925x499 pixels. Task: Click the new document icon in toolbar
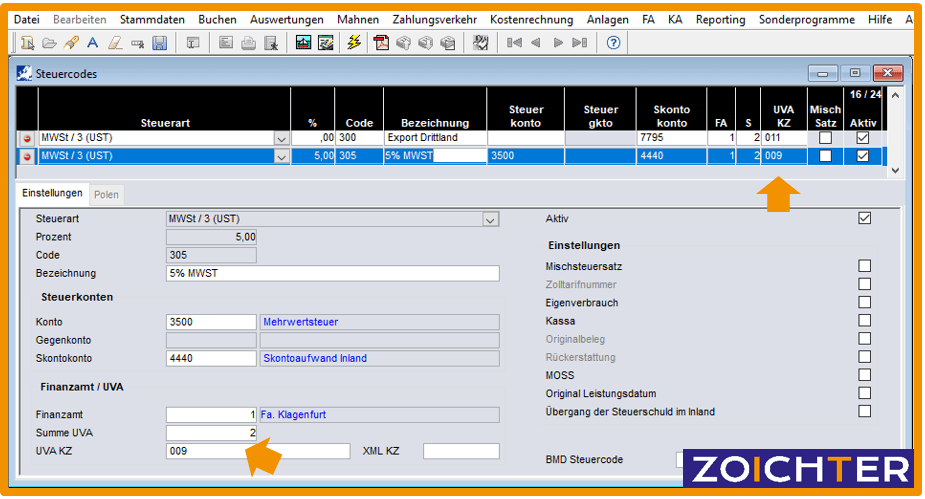click(28, 43)
